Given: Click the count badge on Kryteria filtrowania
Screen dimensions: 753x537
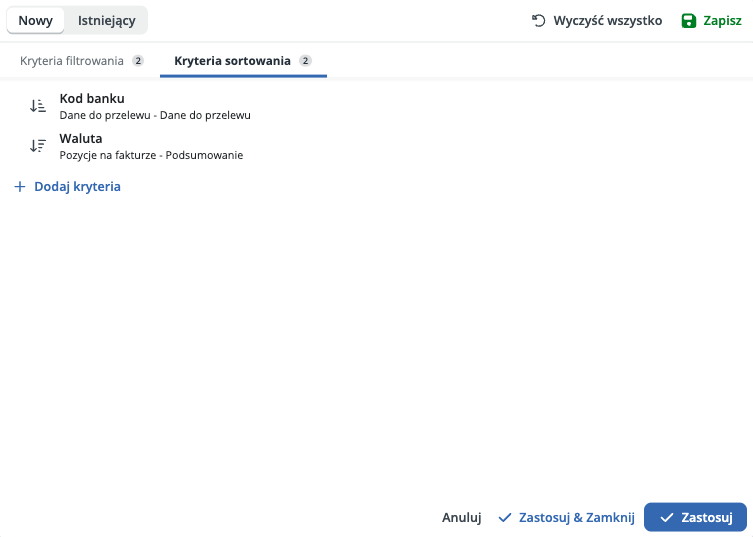Looking at the screenshot, I should tap(138, 61).
